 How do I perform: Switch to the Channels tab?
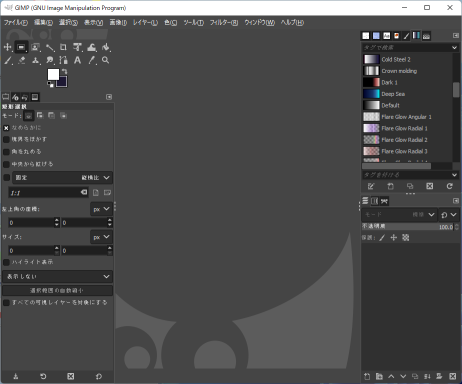[375, 201]
